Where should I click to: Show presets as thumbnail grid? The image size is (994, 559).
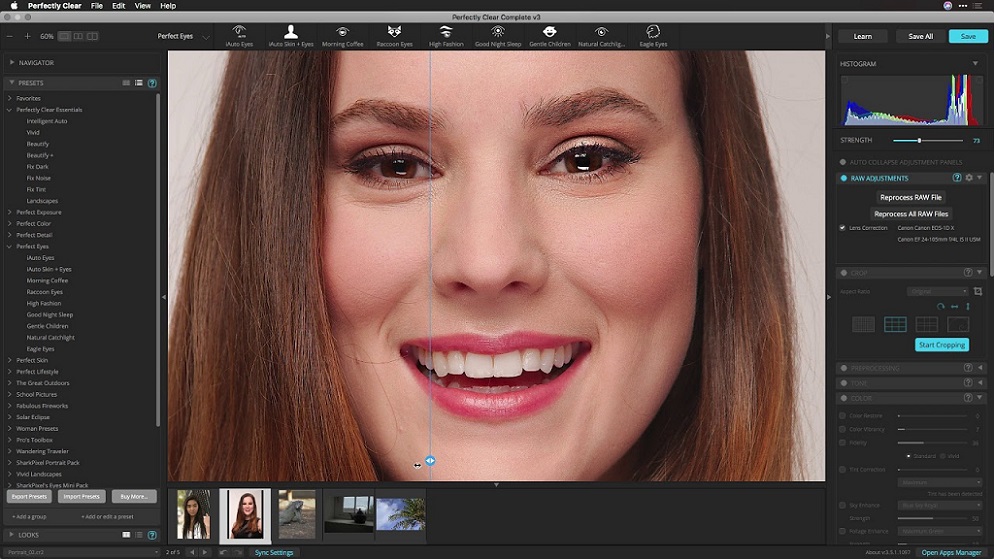coord(126,83)
